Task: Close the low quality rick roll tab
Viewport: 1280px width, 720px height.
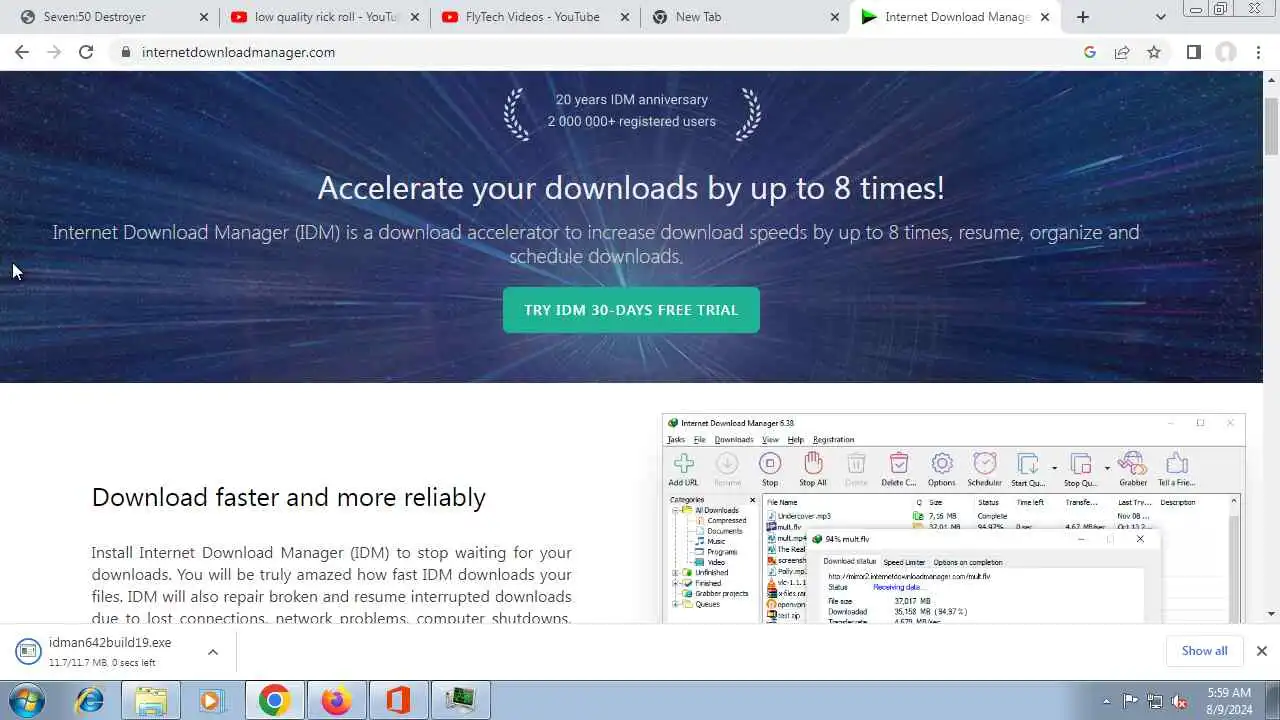Action: pyautogui.click(x=414, y=17)
